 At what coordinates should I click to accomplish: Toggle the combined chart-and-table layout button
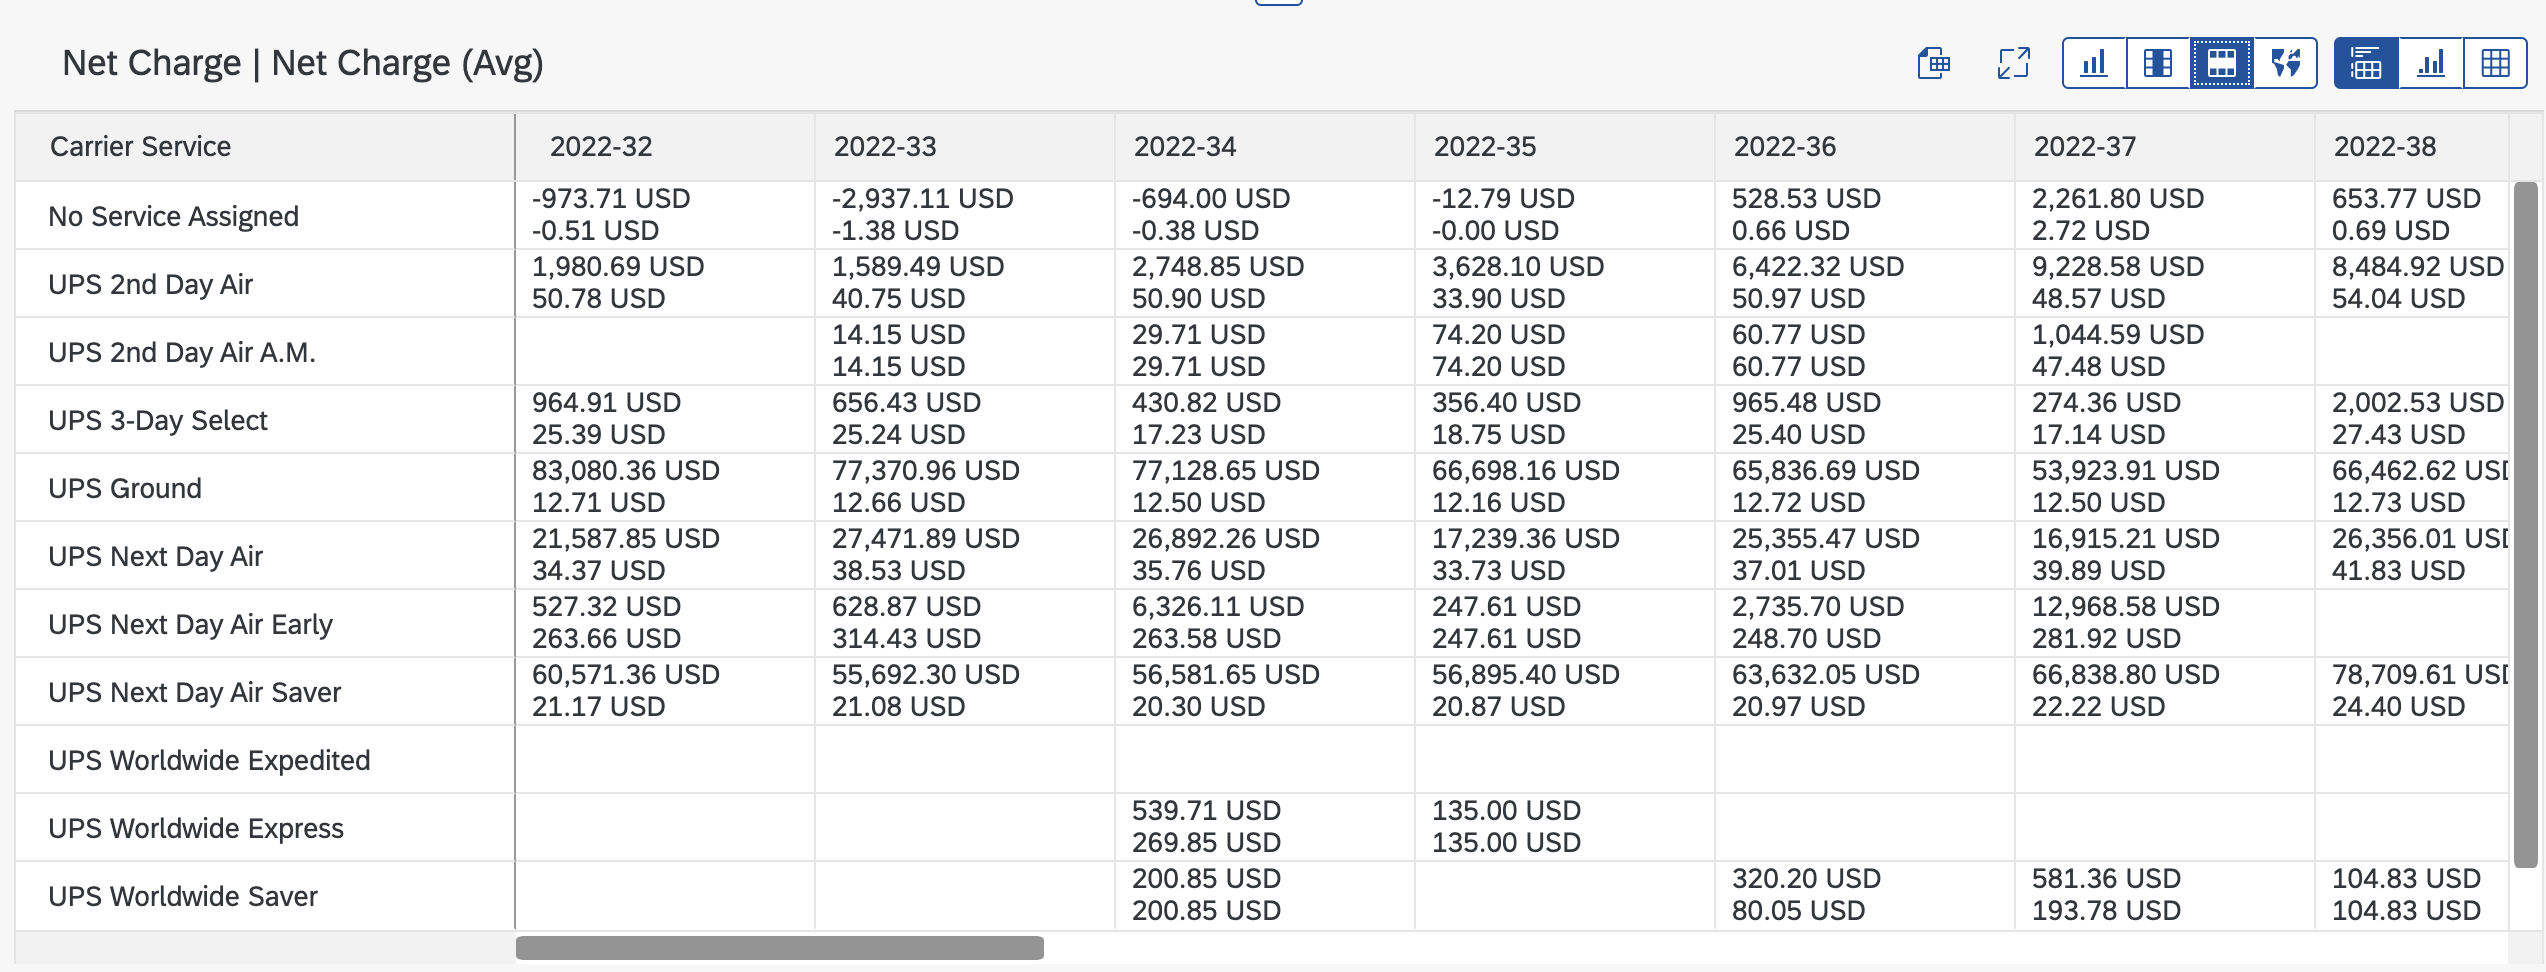click(x=2366, y=63)
